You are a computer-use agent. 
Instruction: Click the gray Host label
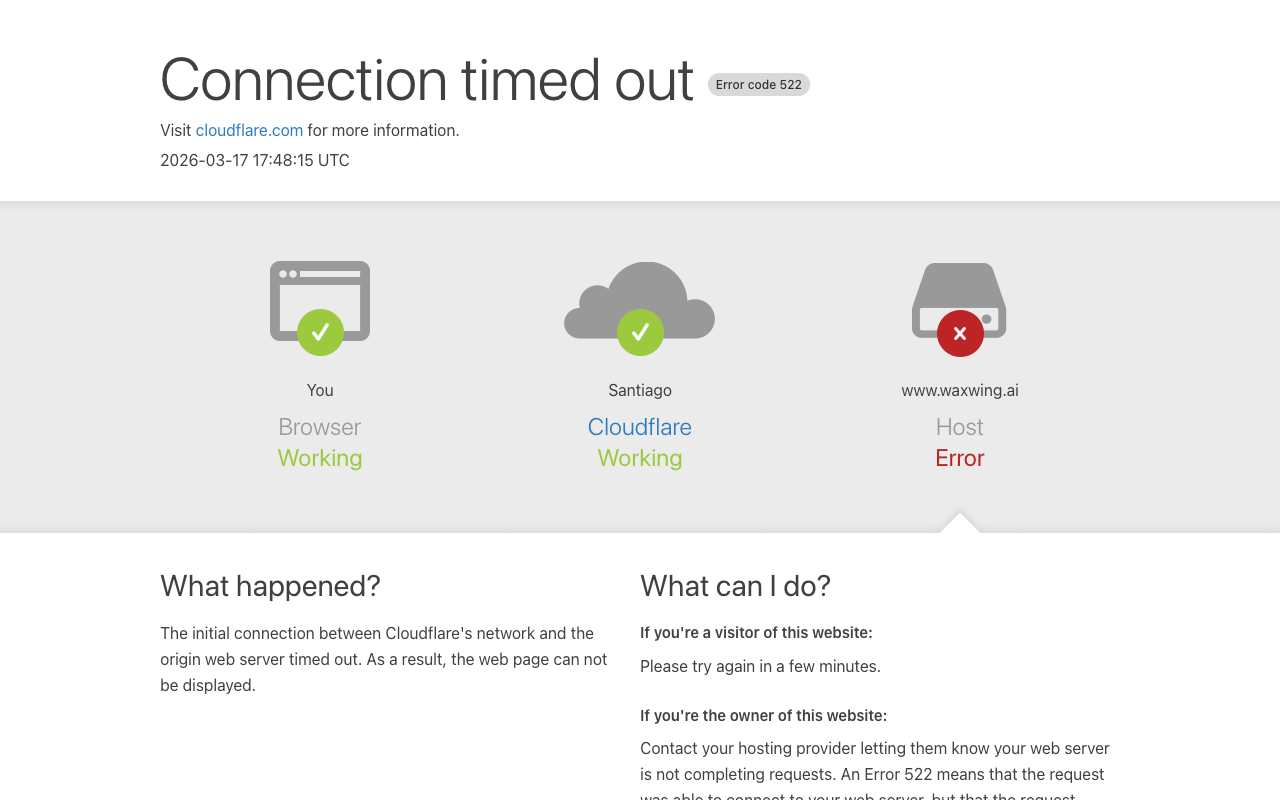pos(960,427)
